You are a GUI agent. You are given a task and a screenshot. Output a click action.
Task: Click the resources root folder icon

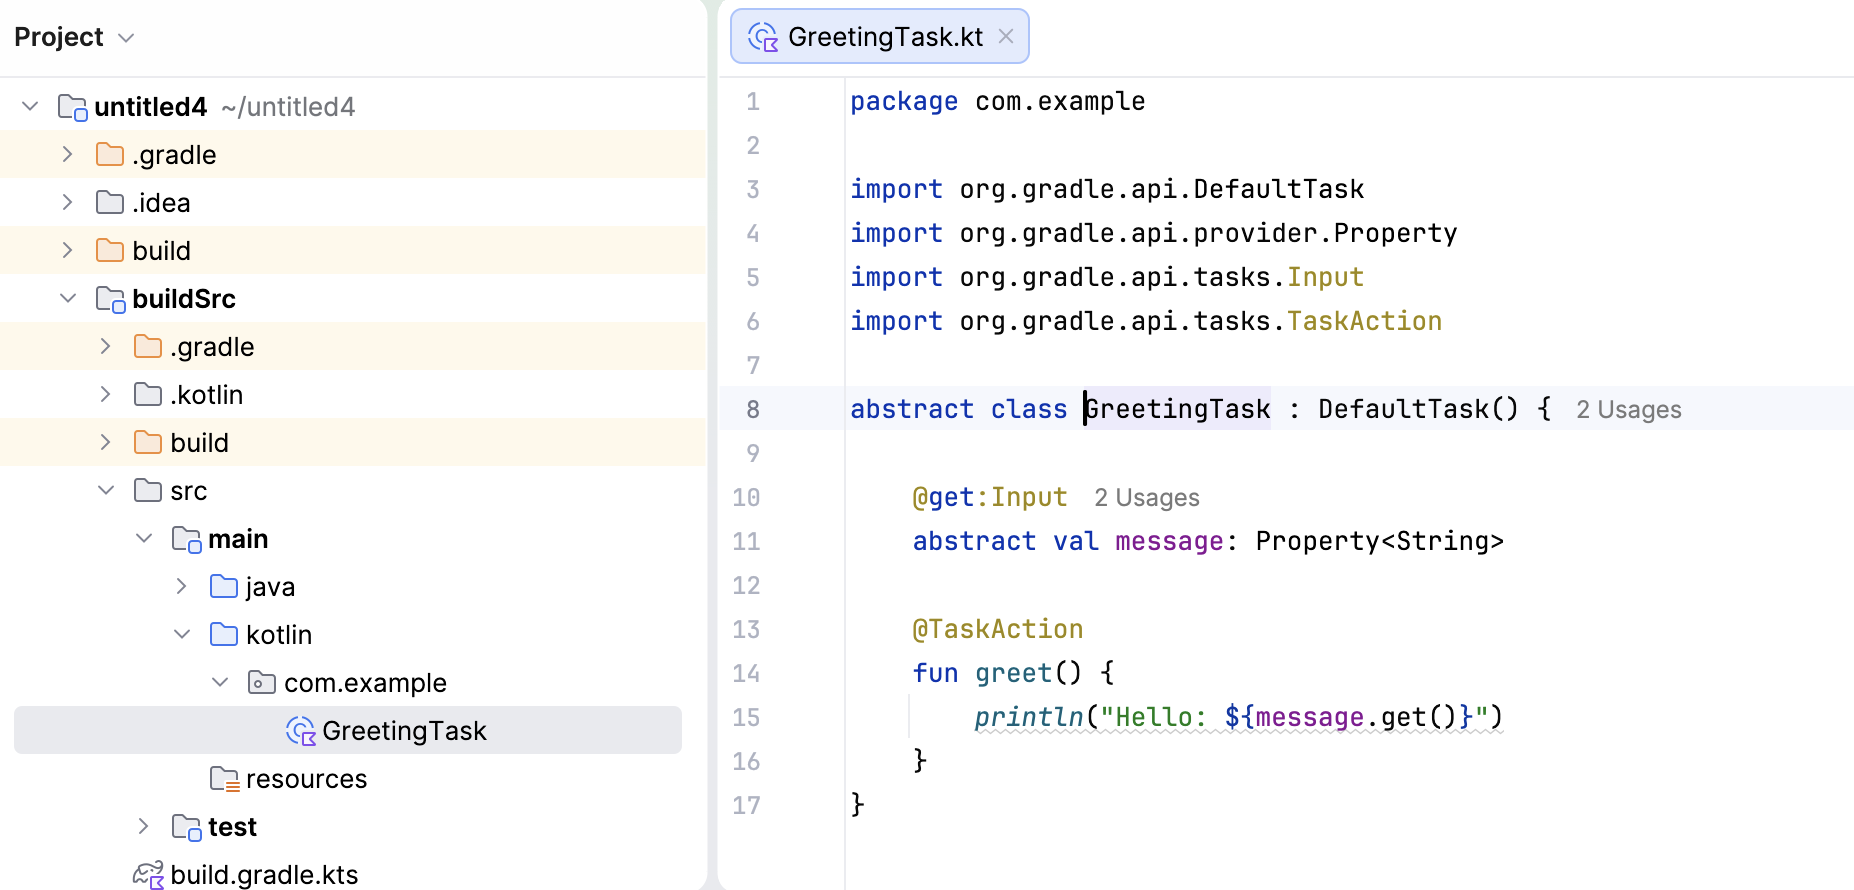224,779
